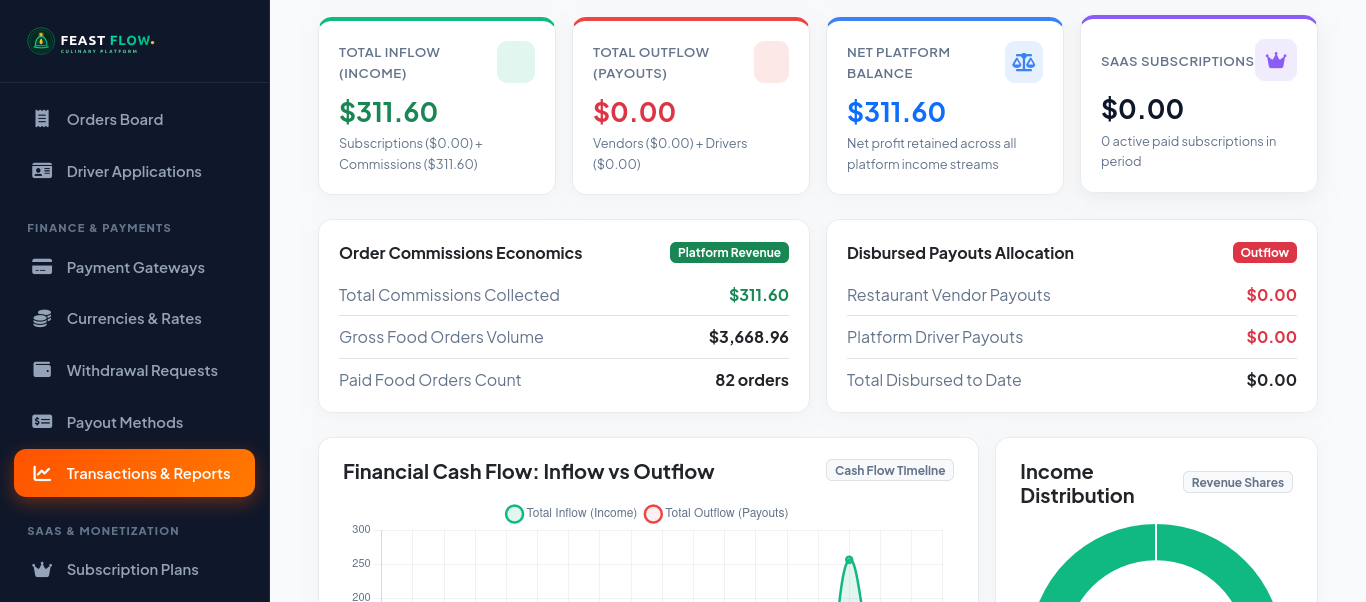
Task: Click the Gross Food Orders Volume $3,668.96 value
Action: (x=749, y=337)
